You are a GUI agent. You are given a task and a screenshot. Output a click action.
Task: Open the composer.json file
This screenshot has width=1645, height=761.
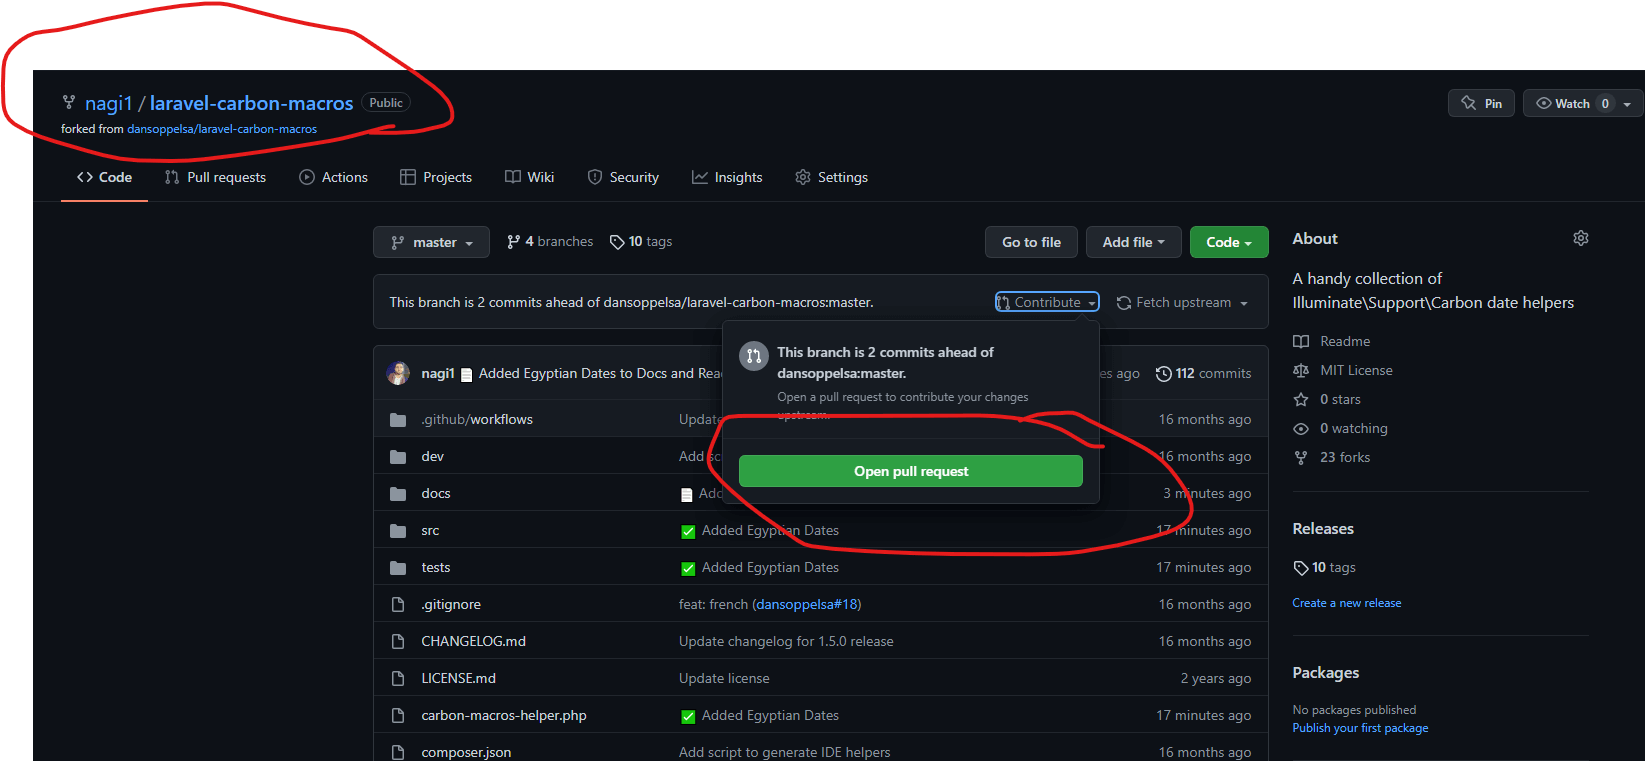point(466,752)
